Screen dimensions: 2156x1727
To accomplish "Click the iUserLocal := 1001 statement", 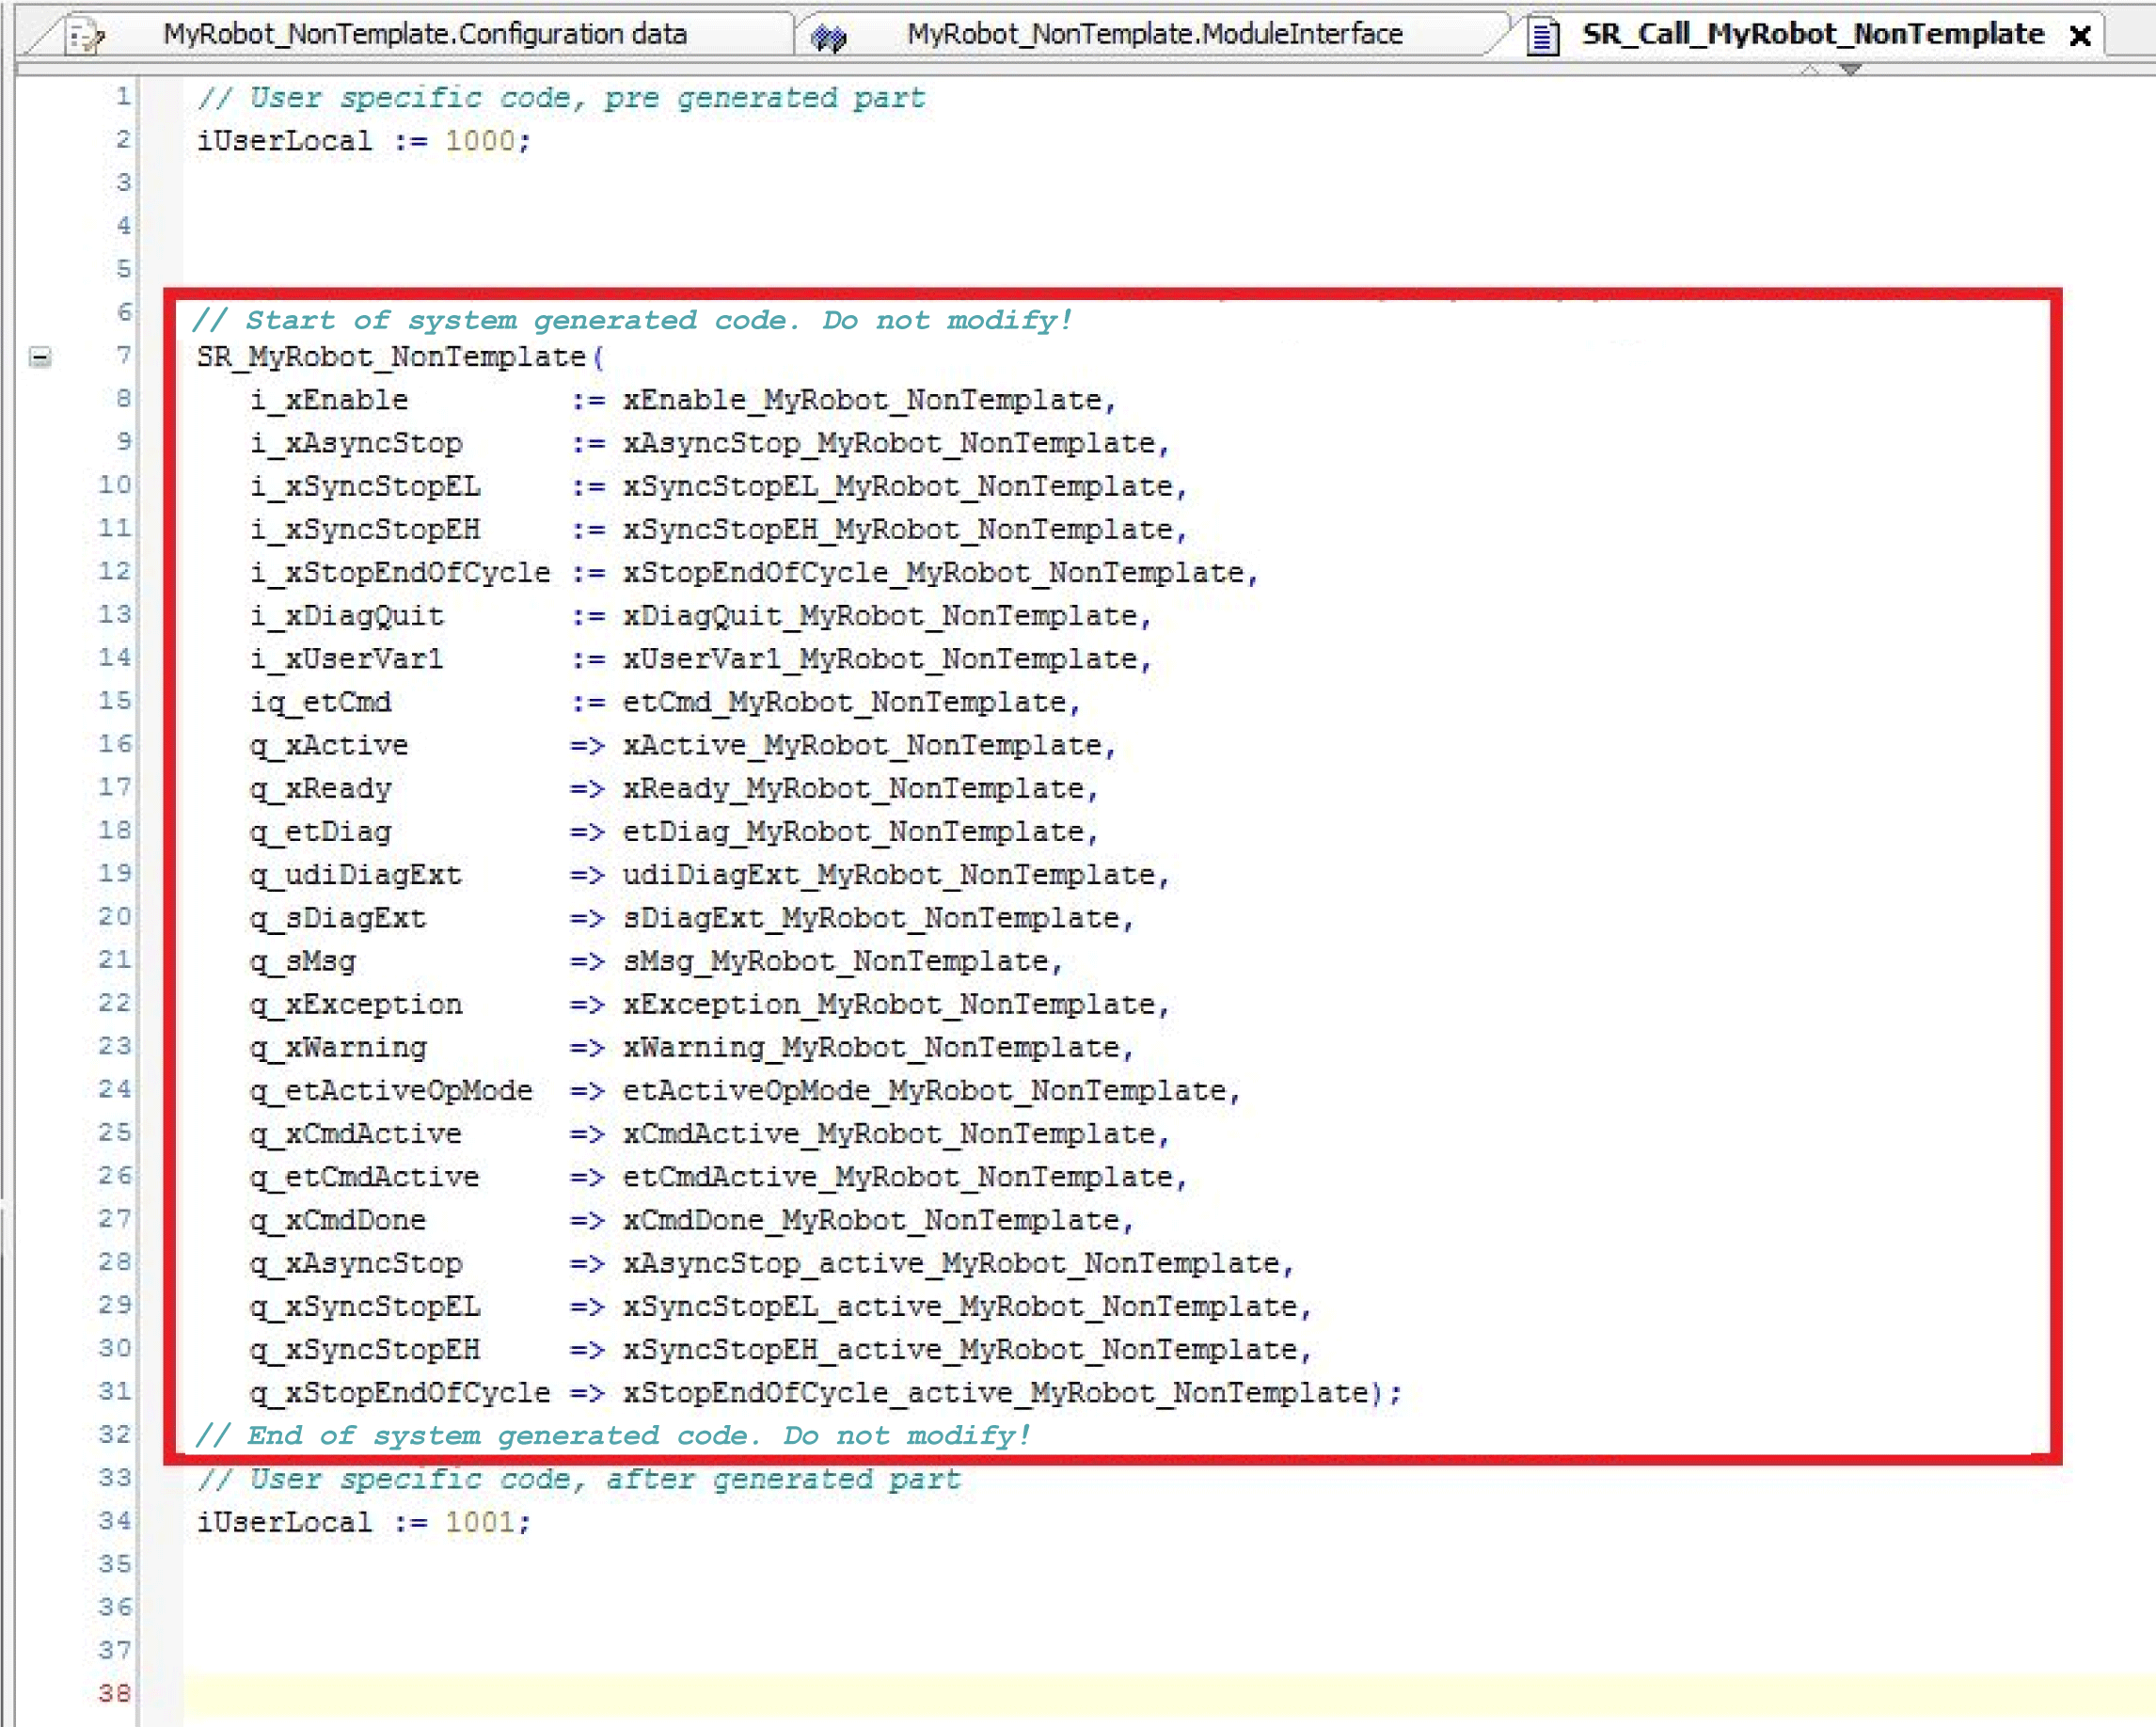I will tap(363, 1522).
